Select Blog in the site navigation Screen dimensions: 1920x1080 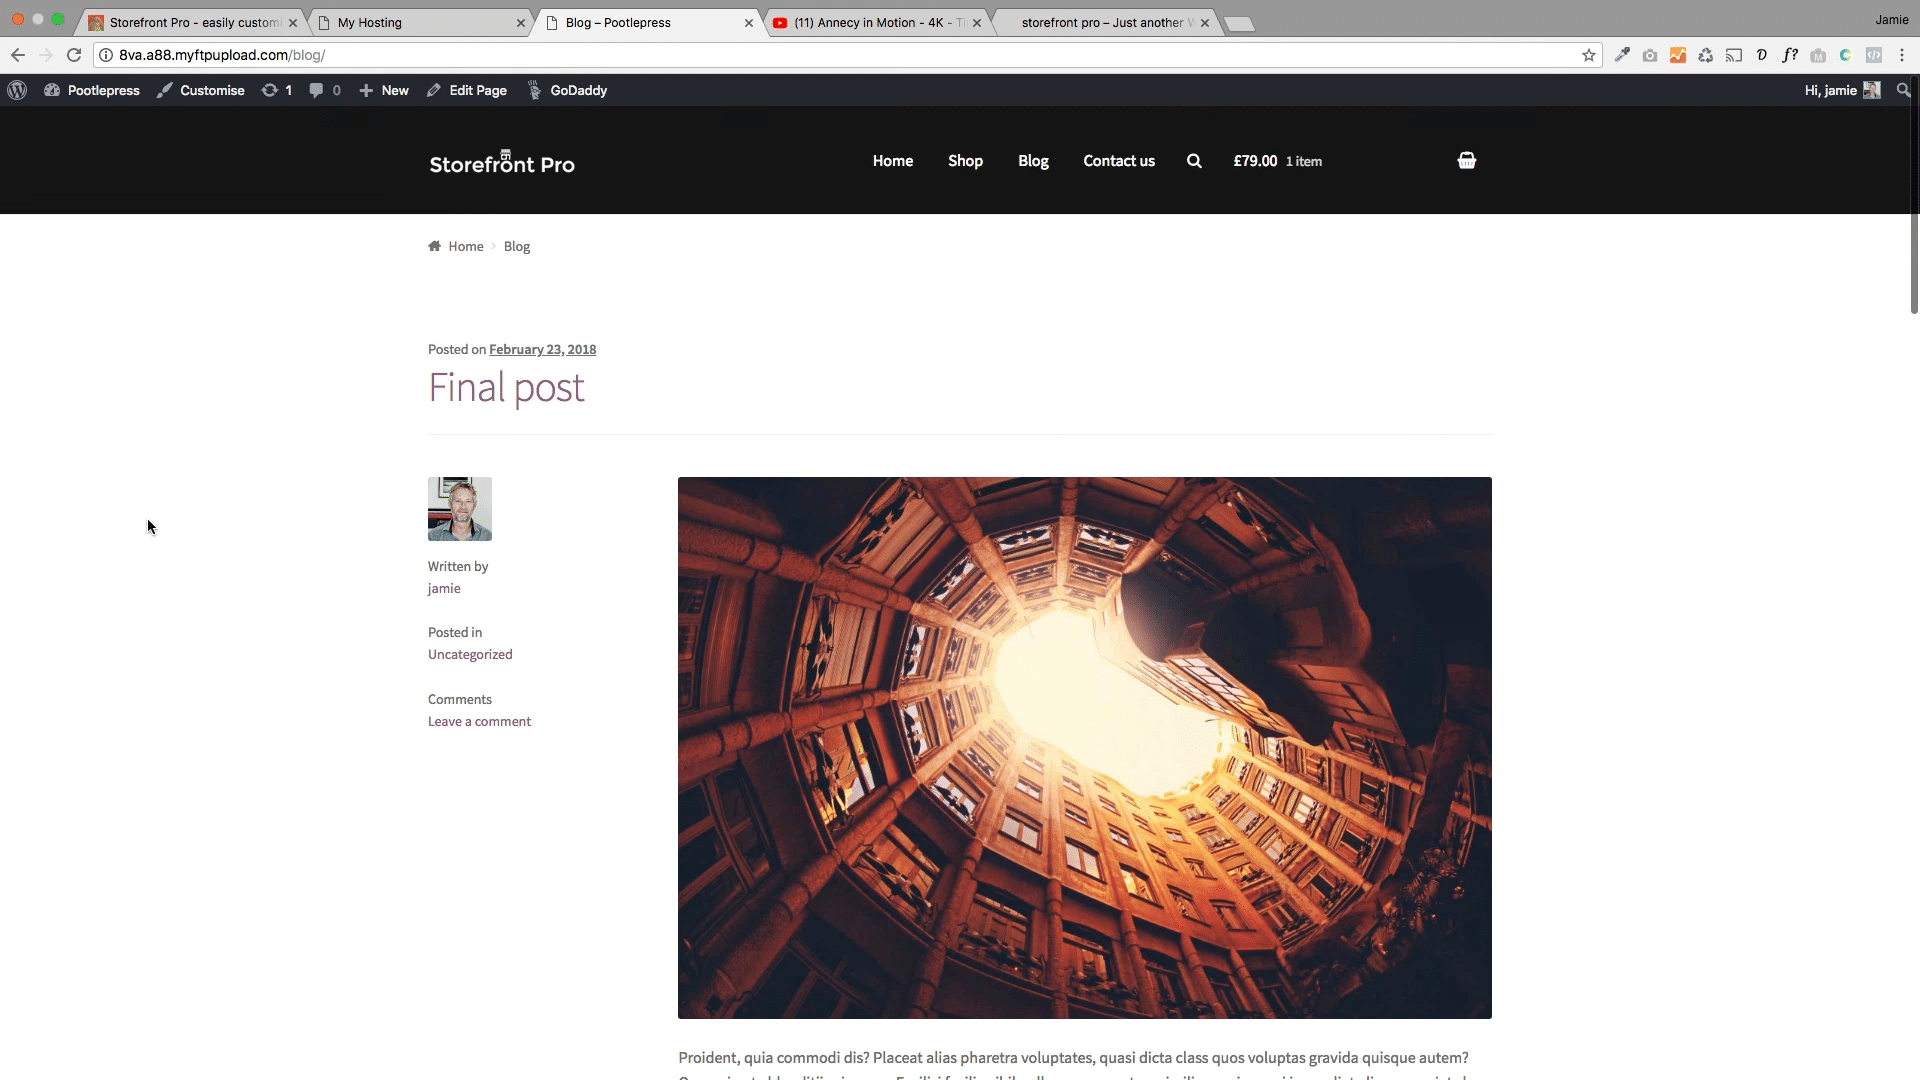[x=1033, y=161]
